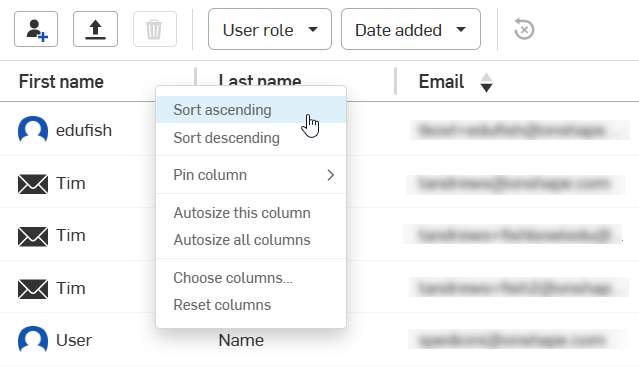Click the second Tim envelope icon

(33, 236)
